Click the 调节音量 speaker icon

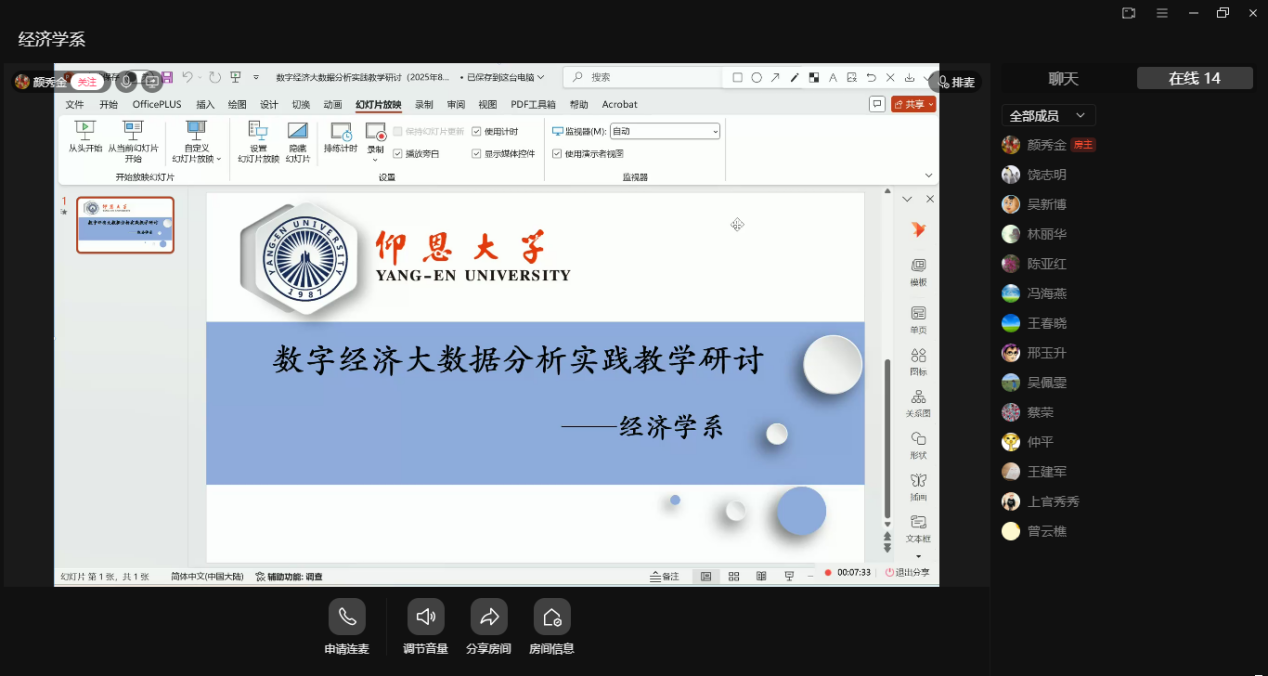pos(425,617)
